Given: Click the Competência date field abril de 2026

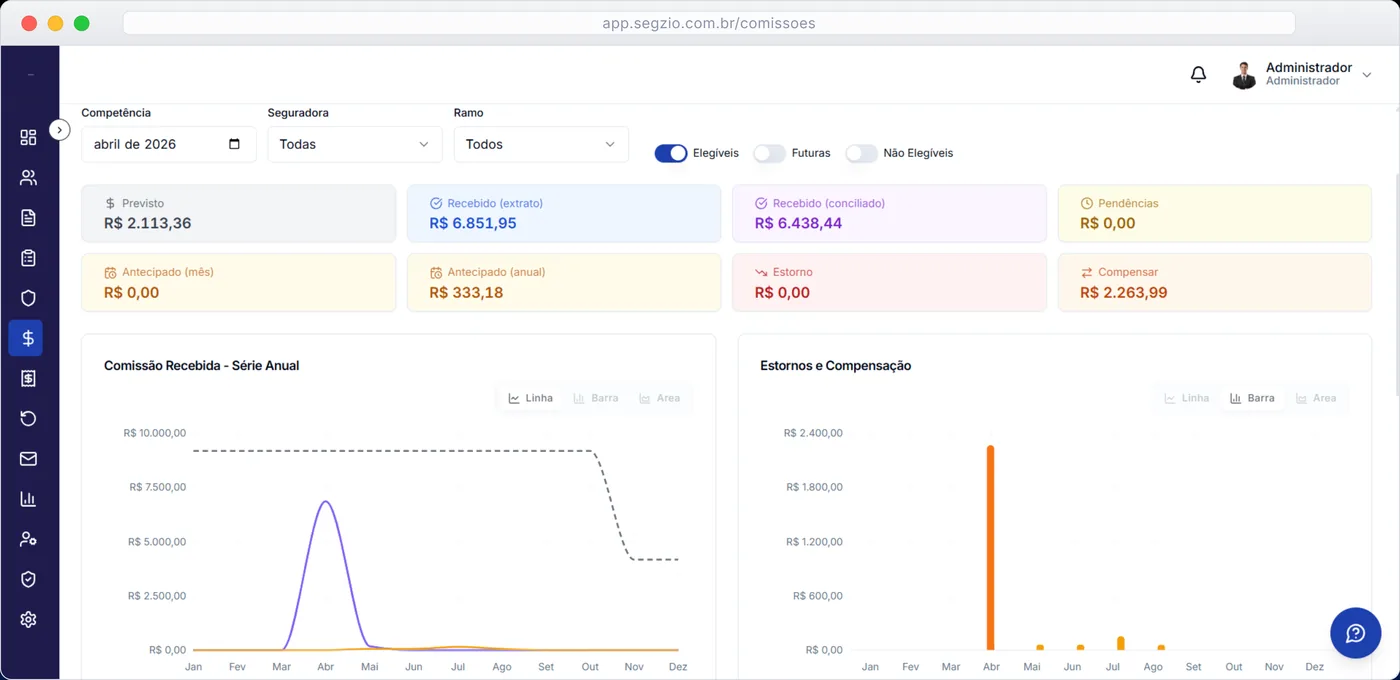Looking at the screenshot, I should click(169, 144).
